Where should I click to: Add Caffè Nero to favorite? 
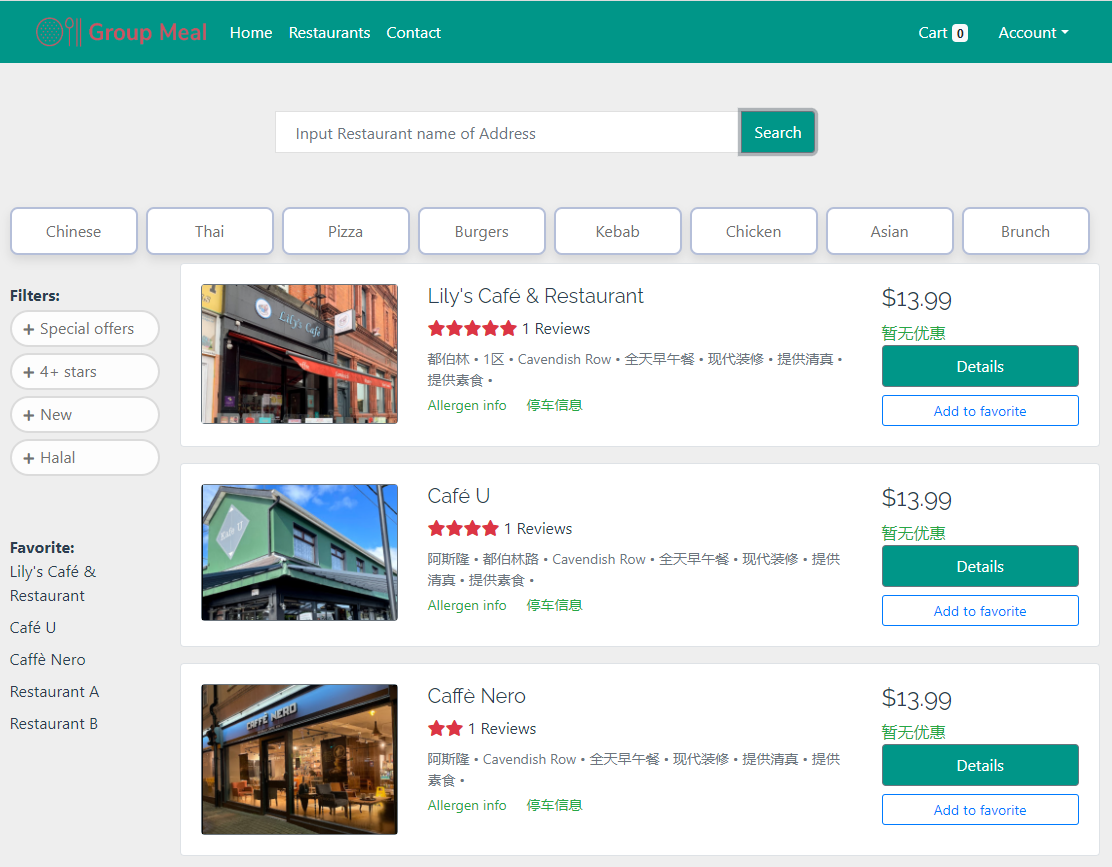[x=980, y=810]
